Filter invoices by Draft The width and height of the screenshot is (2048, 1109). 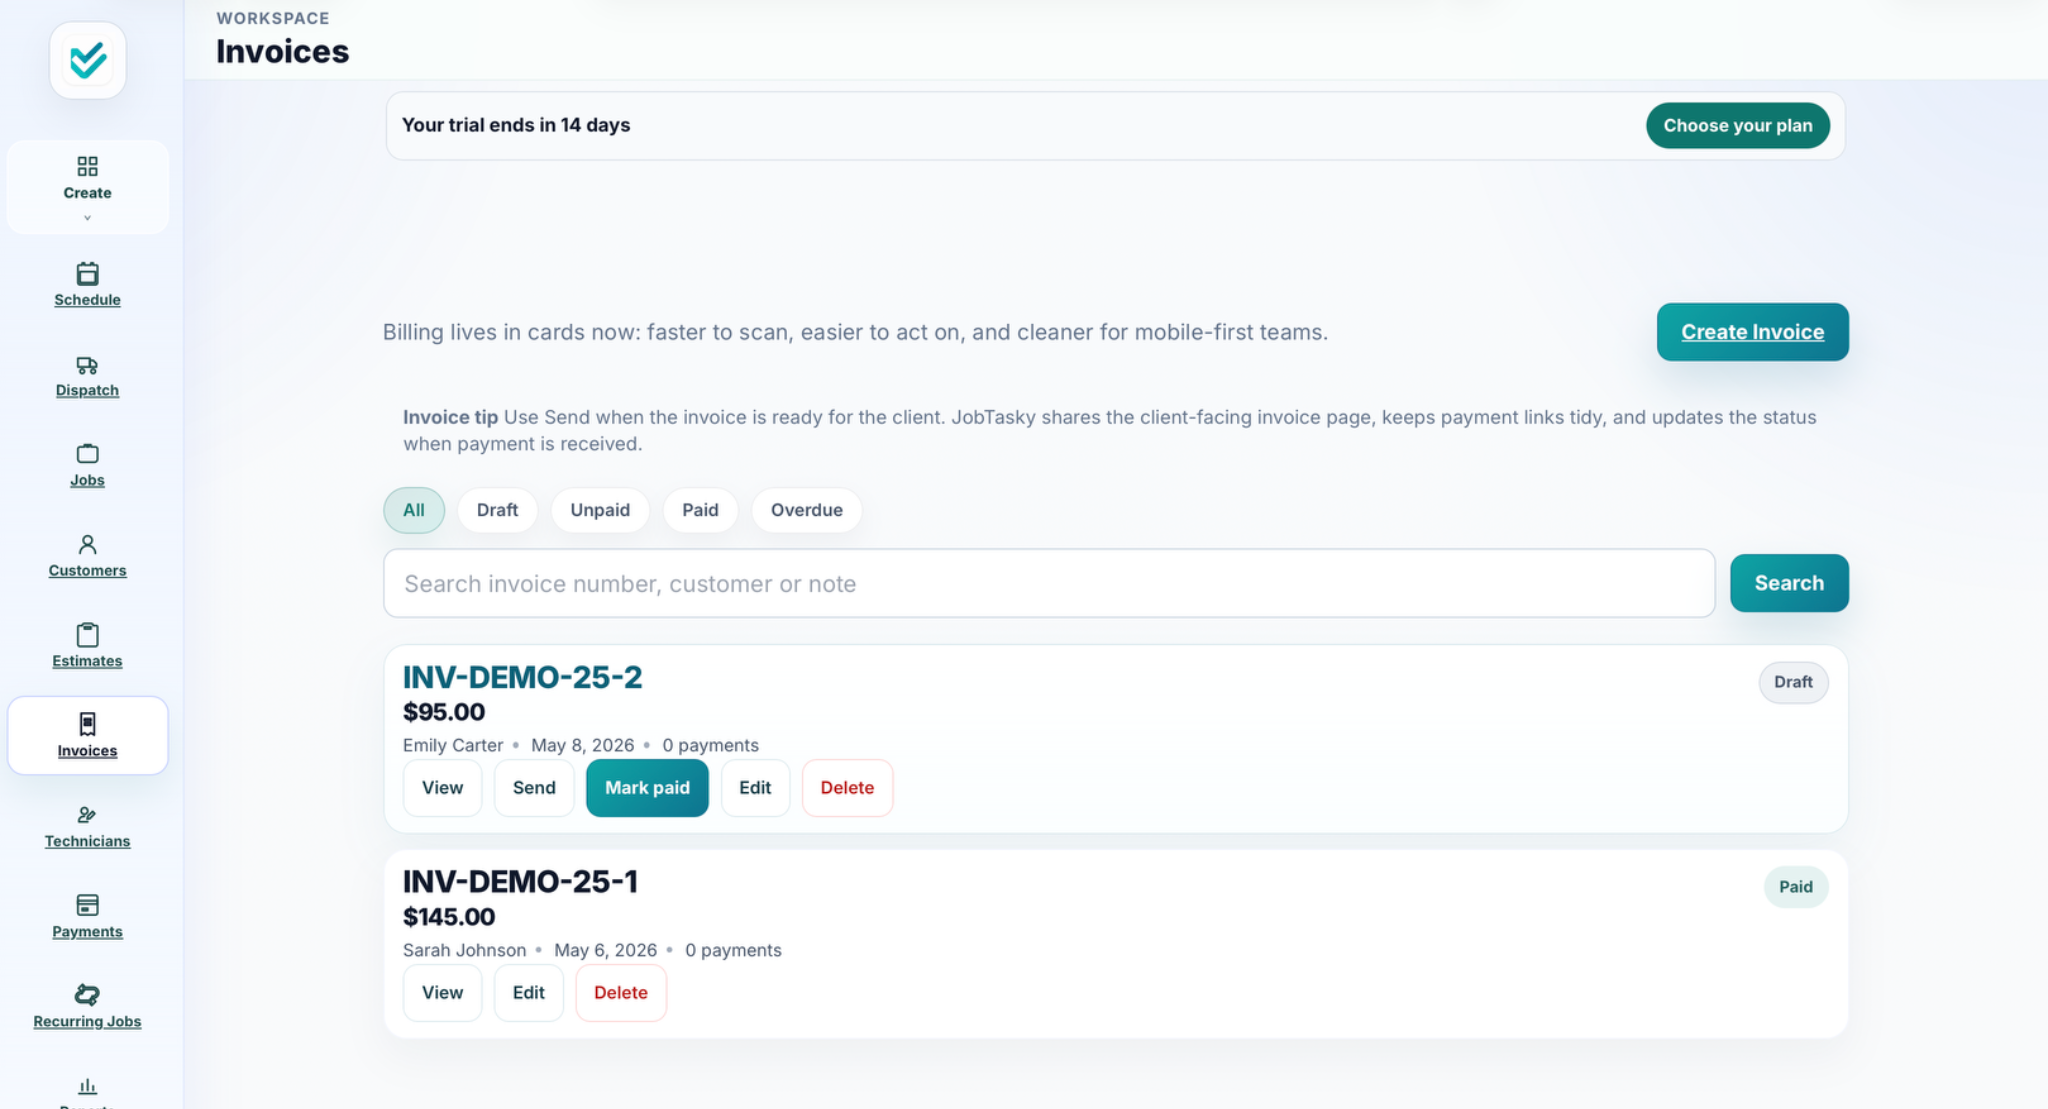(497, 510)
